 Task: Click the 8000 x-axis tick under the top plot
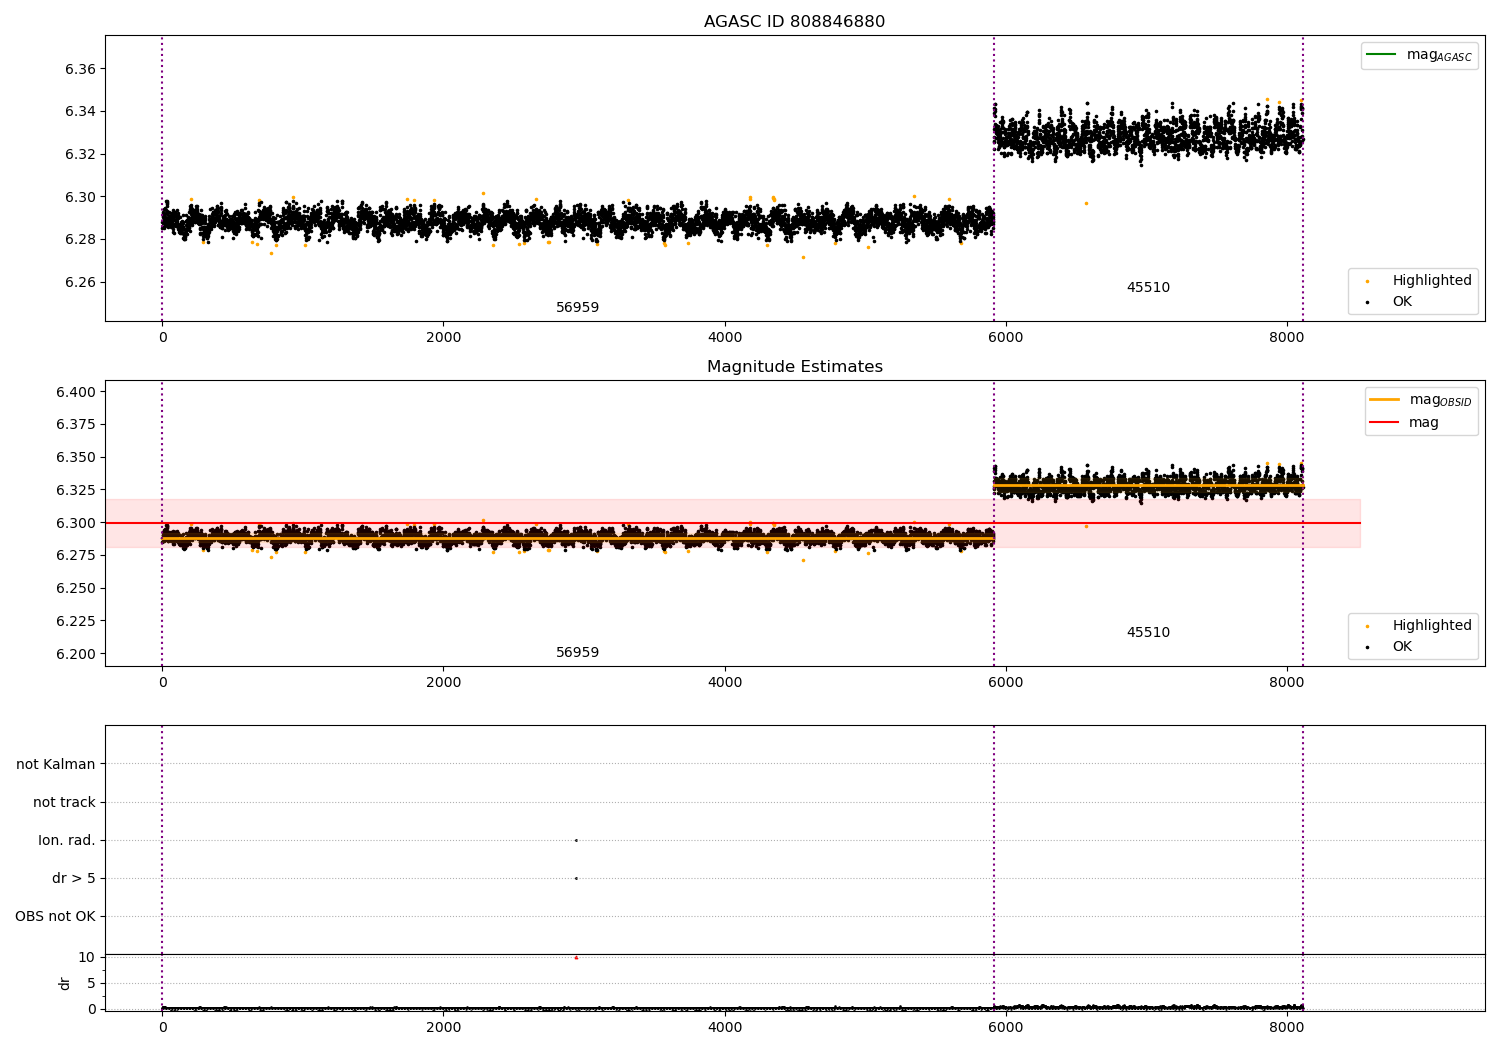point(1287,338)
